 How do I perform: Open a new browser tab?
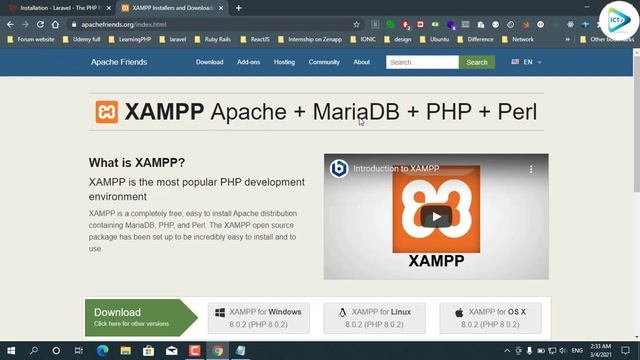pyautogui.click(x=239, y=8)
